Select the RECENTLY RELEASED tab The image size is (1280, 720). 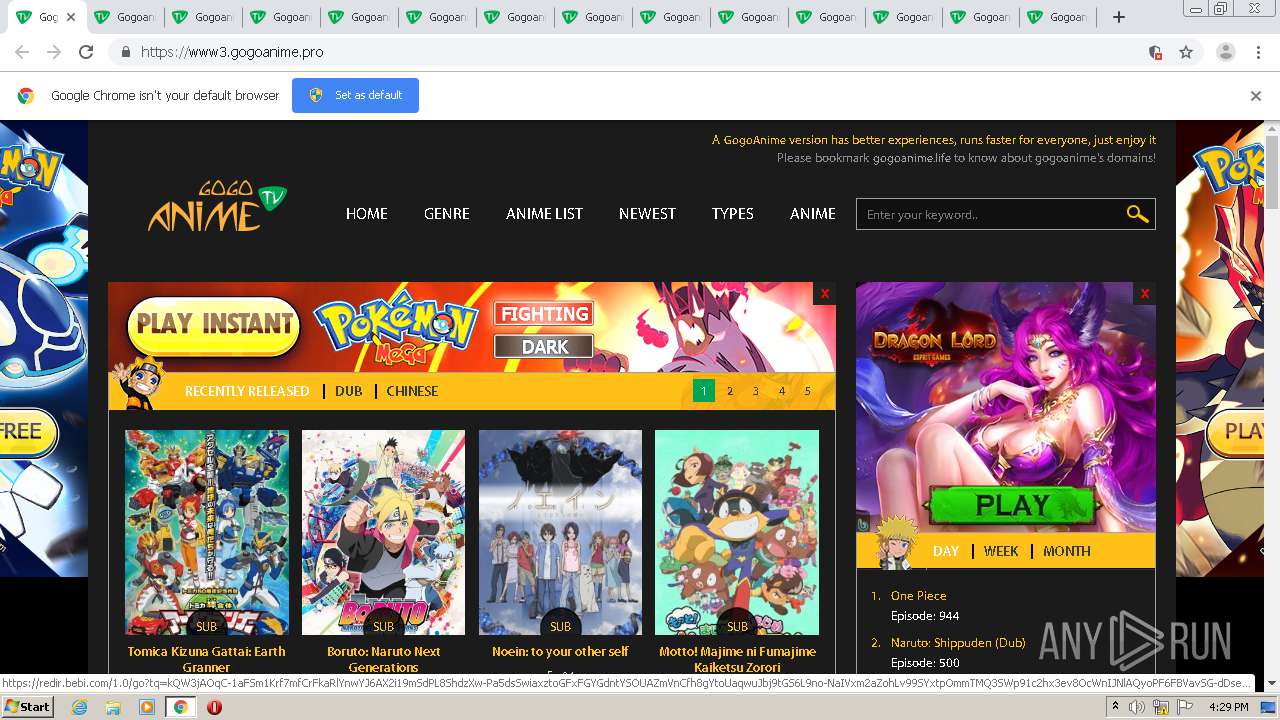click(247, 391)
